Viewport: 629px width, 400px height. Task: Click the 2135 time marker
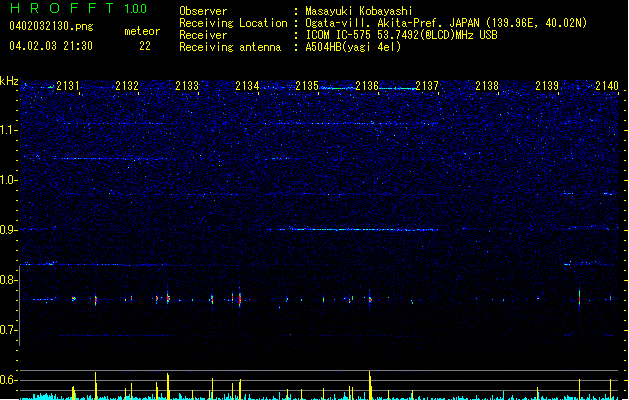(x=307, y=85)
